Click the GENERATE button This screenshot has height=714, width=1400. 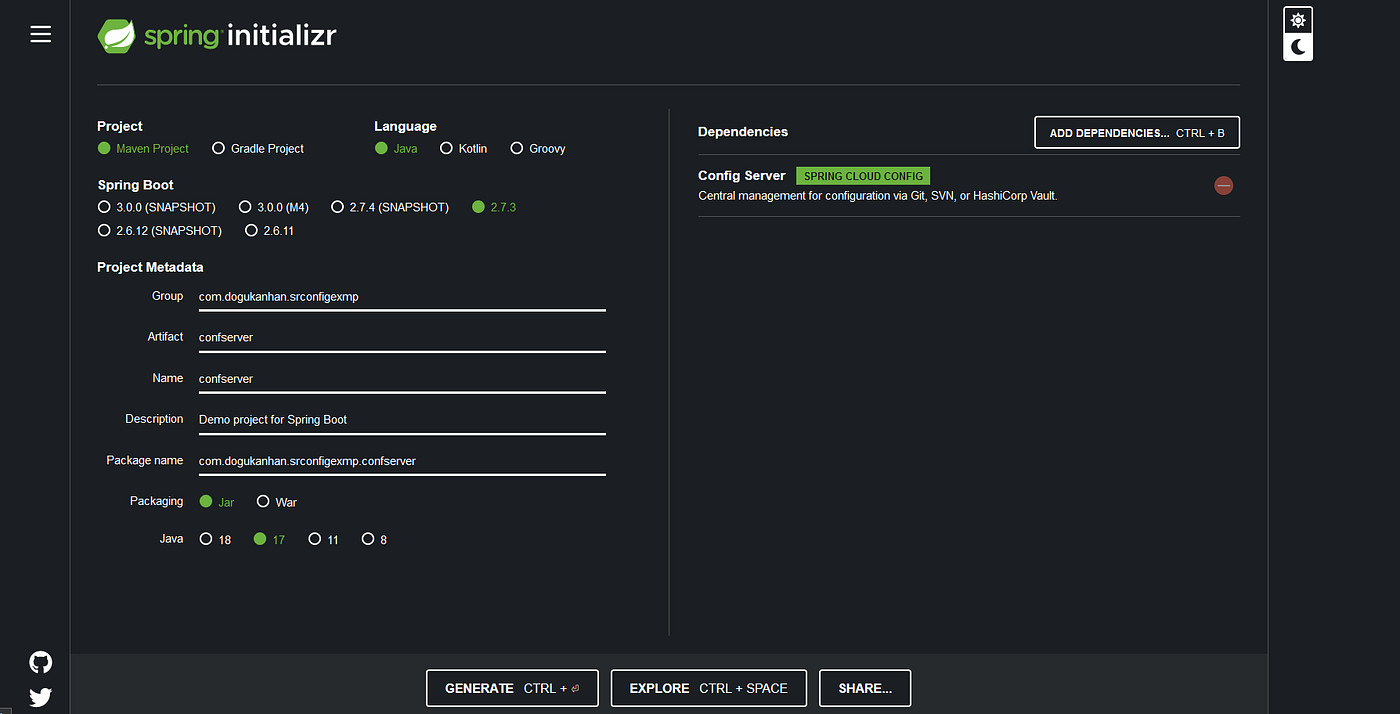(x=512, y=688)
